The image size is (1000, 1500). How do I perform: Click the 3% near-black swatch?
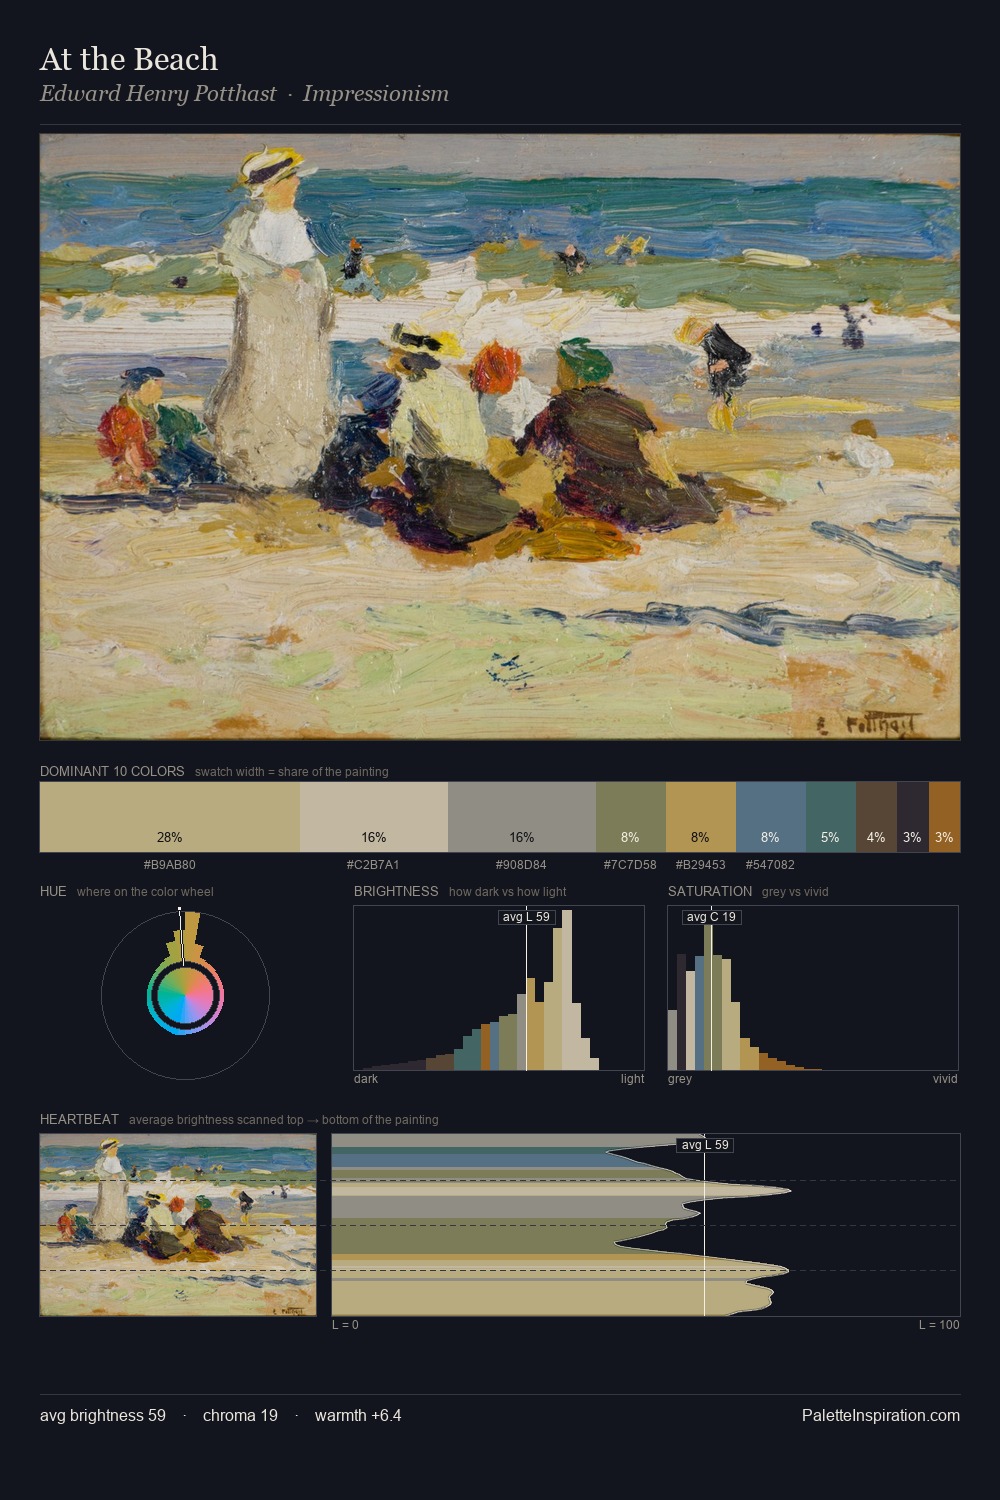point(913,817)
